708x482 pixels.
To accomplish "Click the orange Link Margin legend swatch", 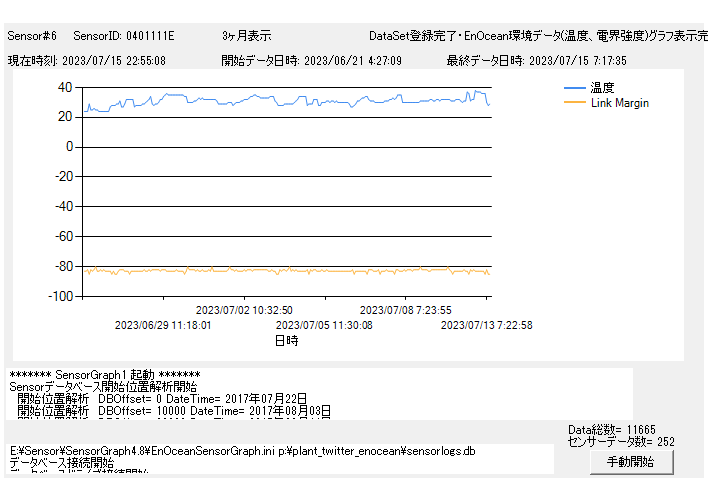I will pos(574,103).
